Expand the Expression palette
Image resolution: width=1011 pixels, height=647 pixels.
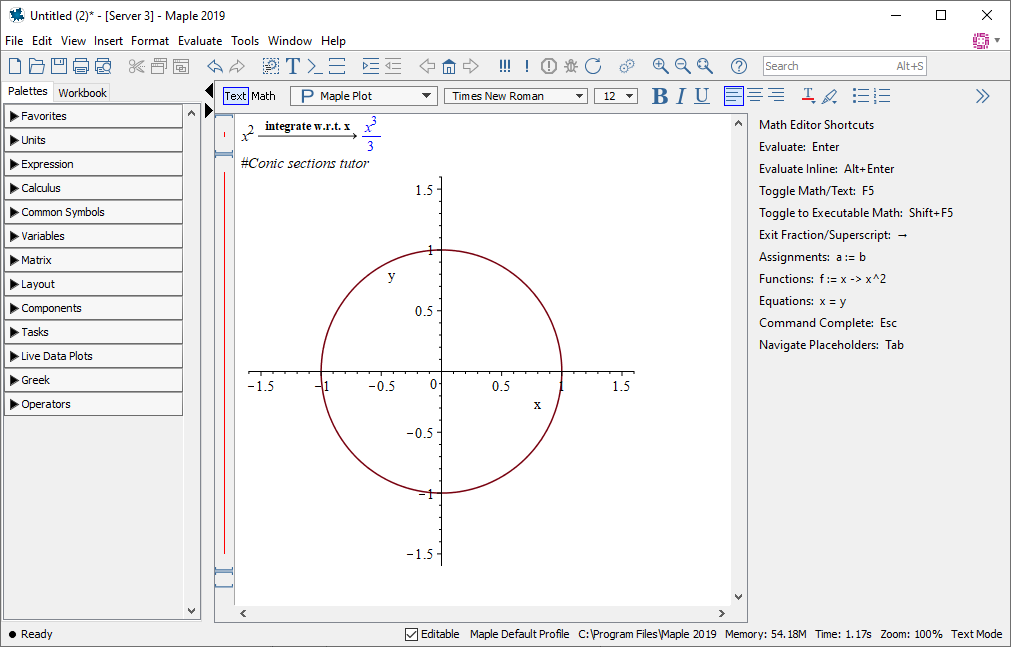pyautogui.click(x=94, y=164)
